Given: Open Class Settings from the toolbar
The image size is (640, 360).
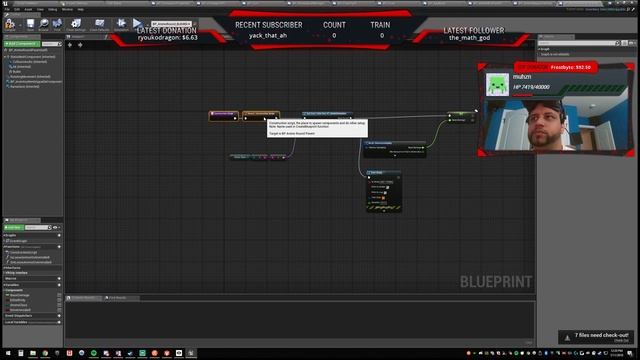Looking at the screenshot, I should pos(76,24).
